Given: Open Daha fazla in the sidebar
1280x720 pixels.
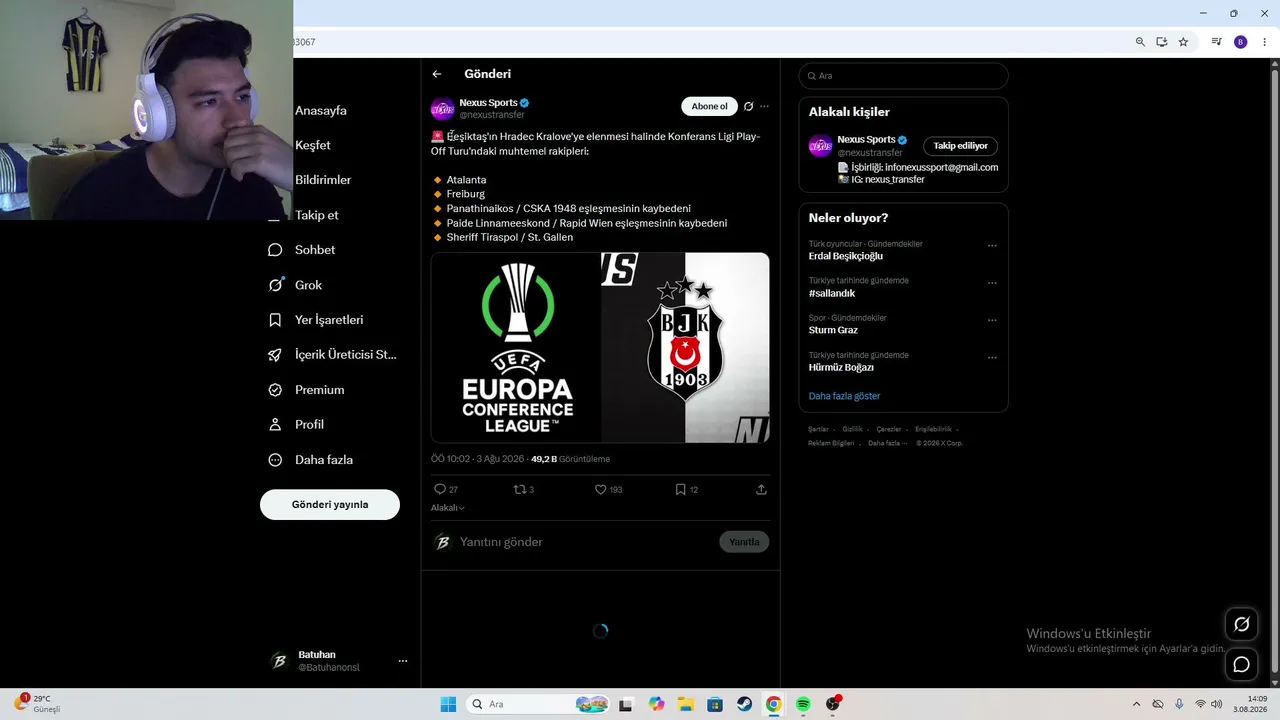Looking at the screenshot, I should tap(310, 460).
